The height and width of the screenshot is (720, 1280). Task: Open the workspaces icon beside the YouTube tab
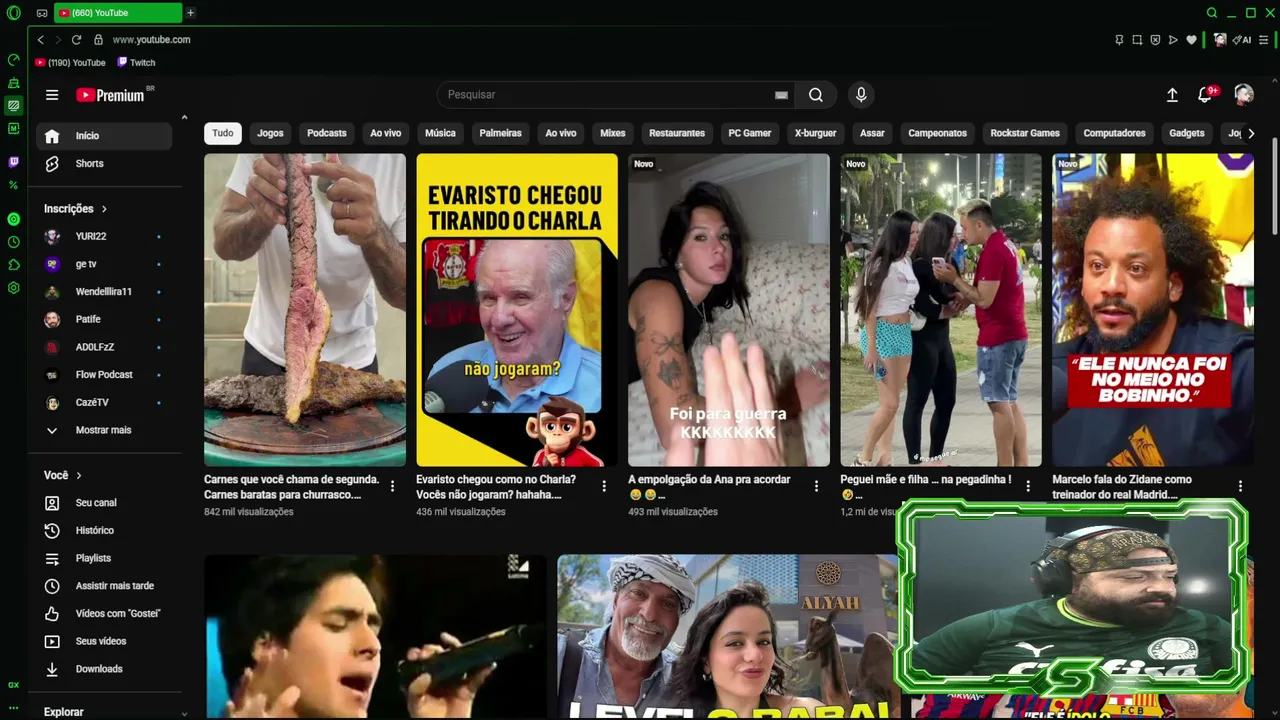coord(41,13)
